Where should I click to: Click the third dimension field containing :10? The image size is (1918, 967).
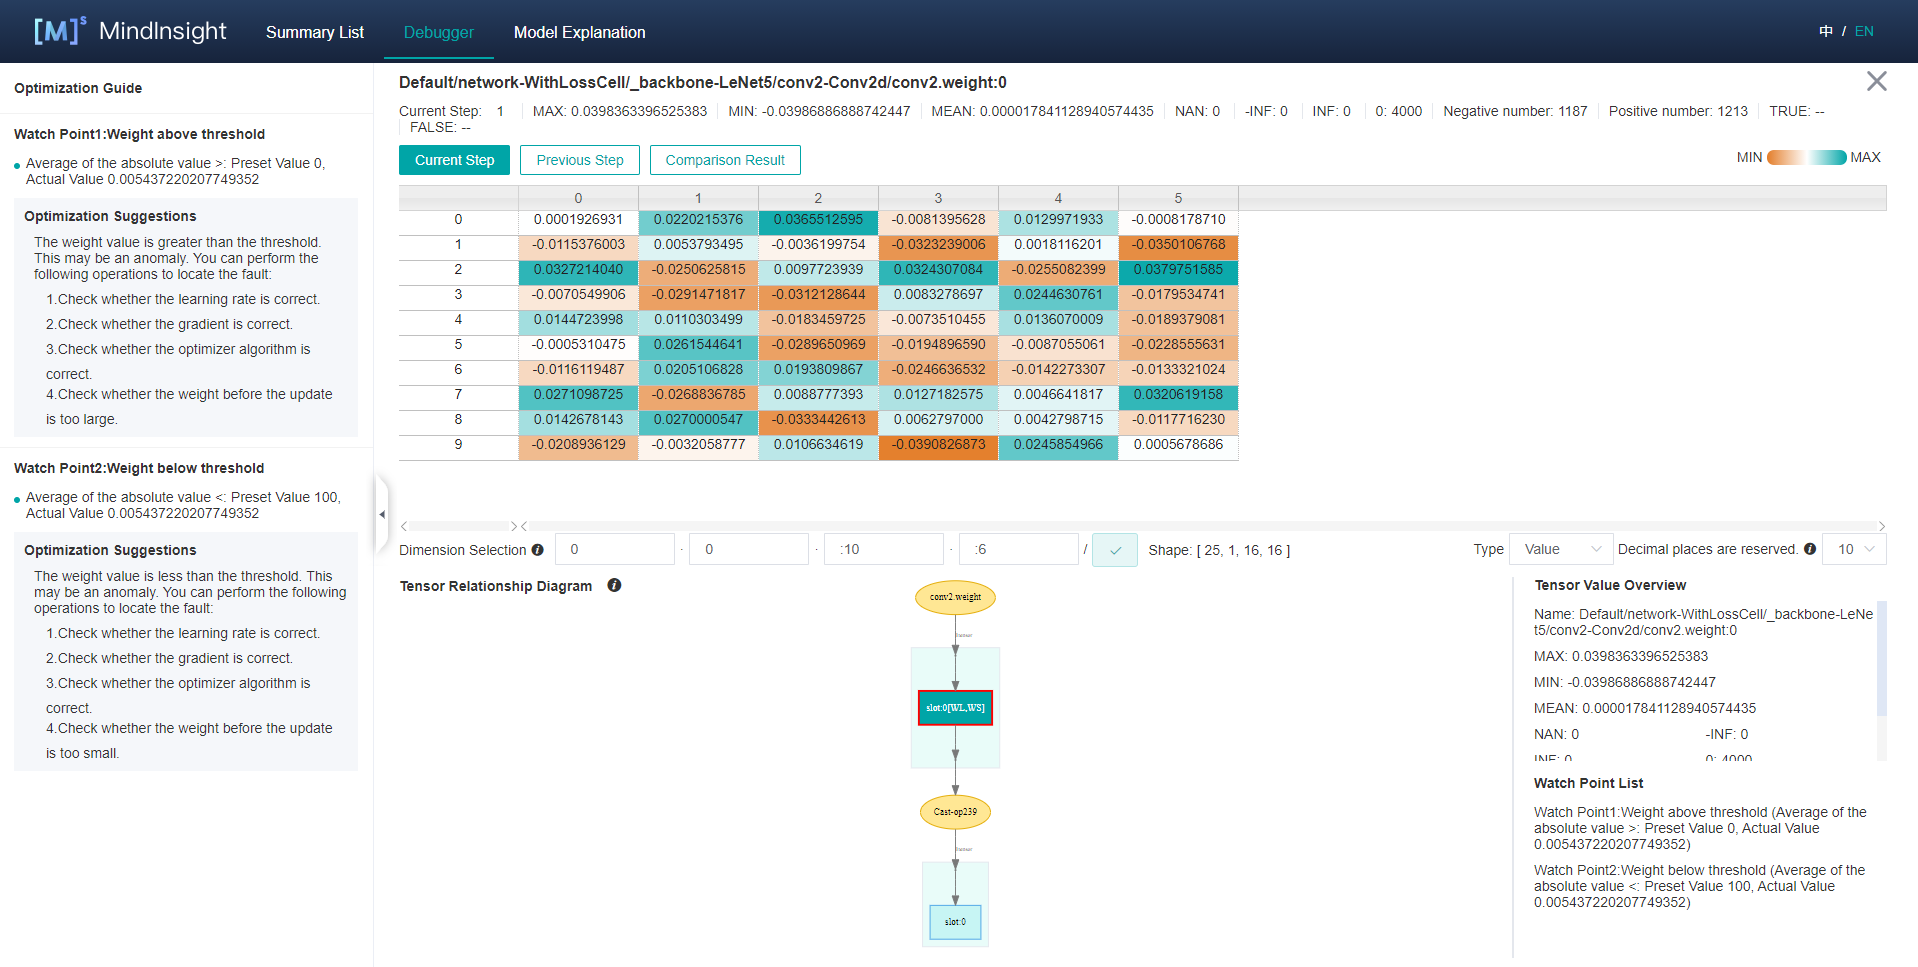point(883,549)
